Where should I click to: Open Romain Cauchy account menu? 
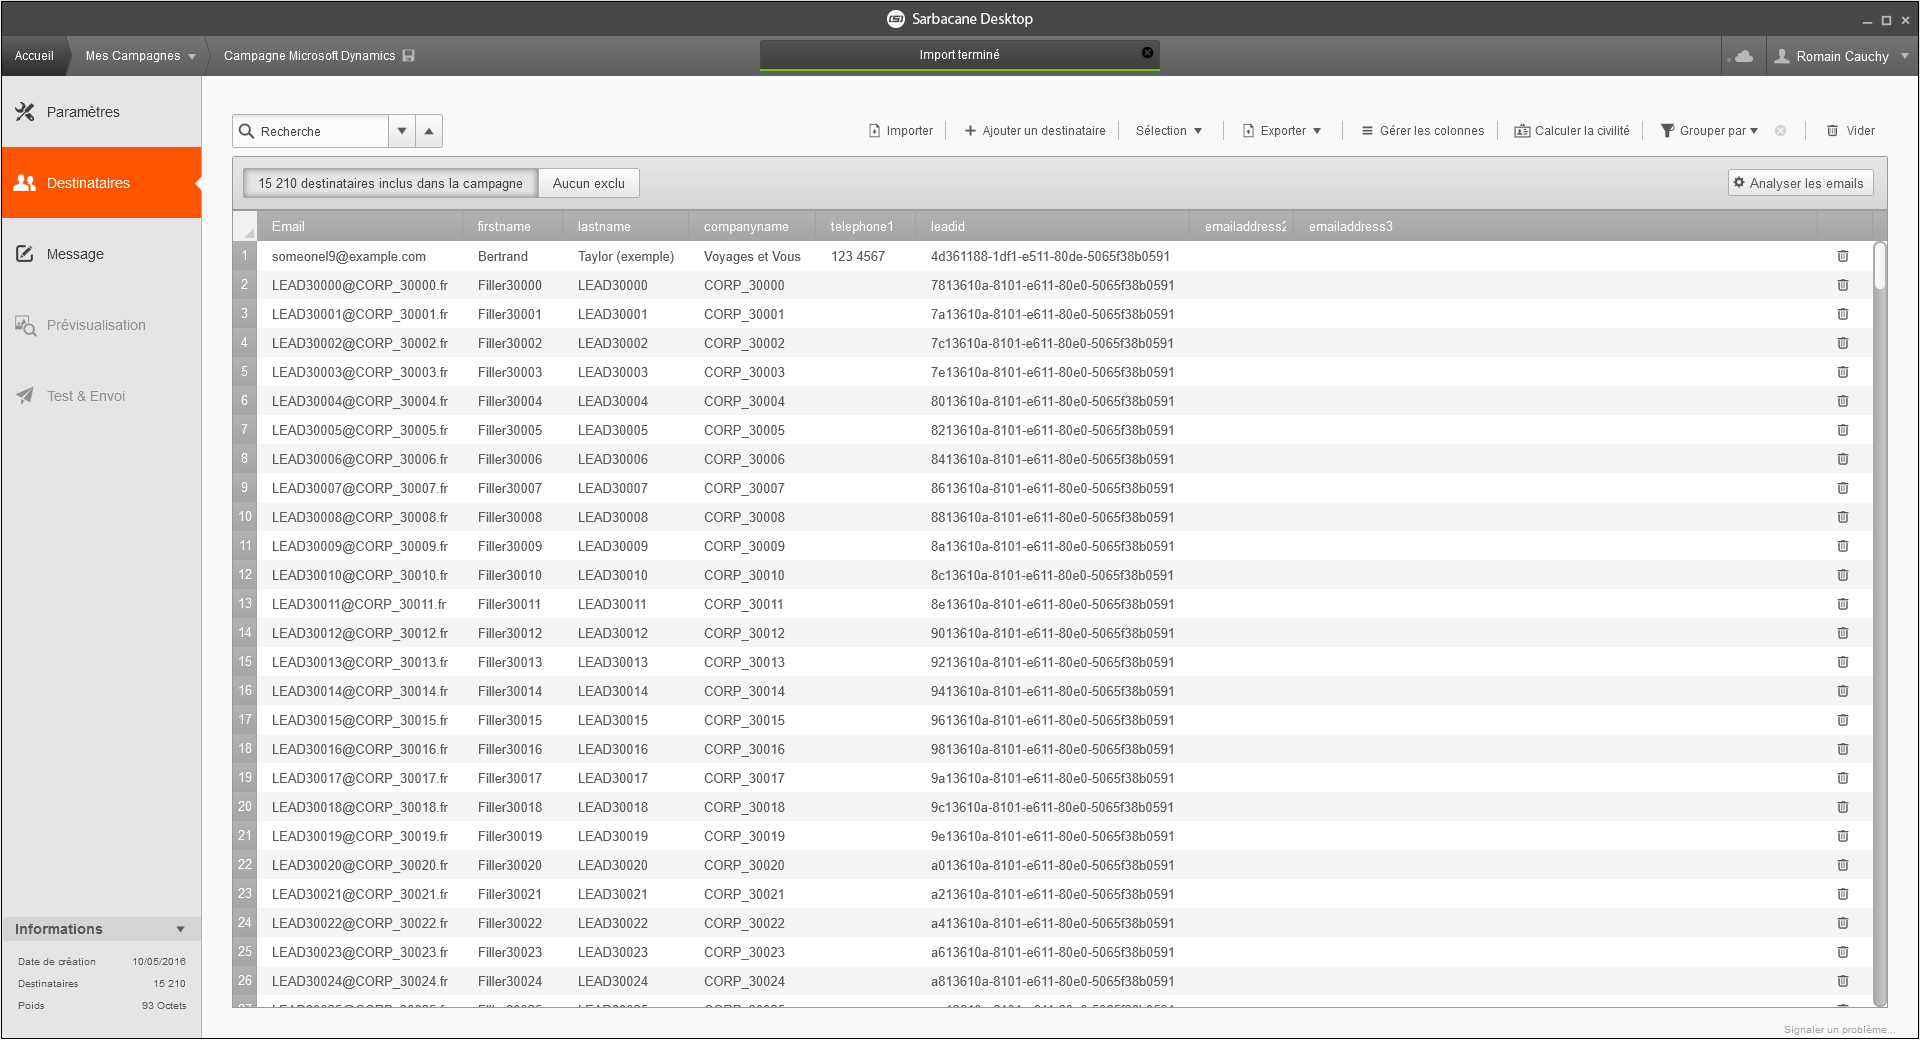[1842, 56]
